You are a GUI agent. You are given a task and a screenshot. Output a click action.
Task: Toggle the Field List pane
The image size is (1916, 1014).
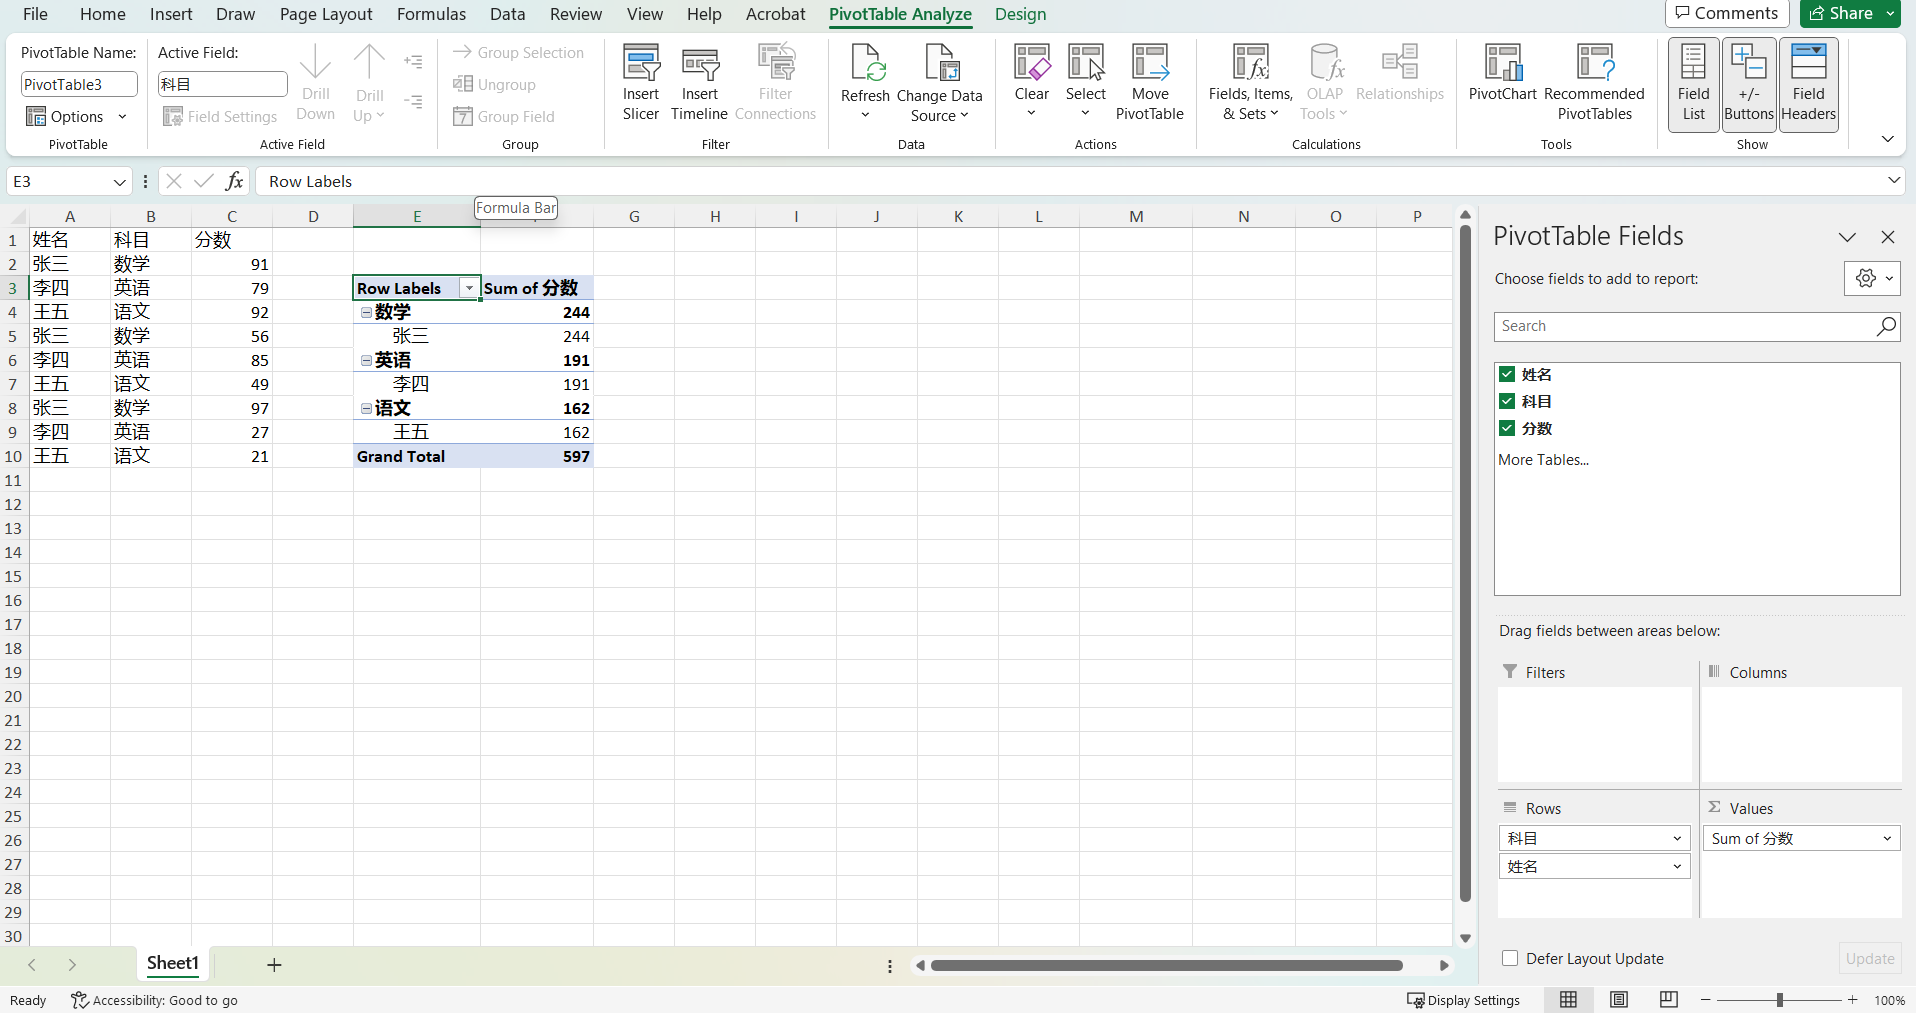coord(1693,84)
